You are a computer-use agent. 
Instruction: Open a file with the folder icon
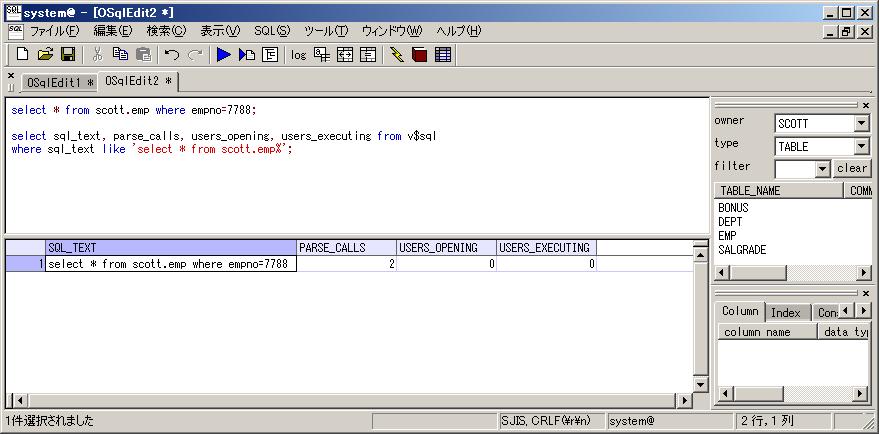click(x=45, y=55)
